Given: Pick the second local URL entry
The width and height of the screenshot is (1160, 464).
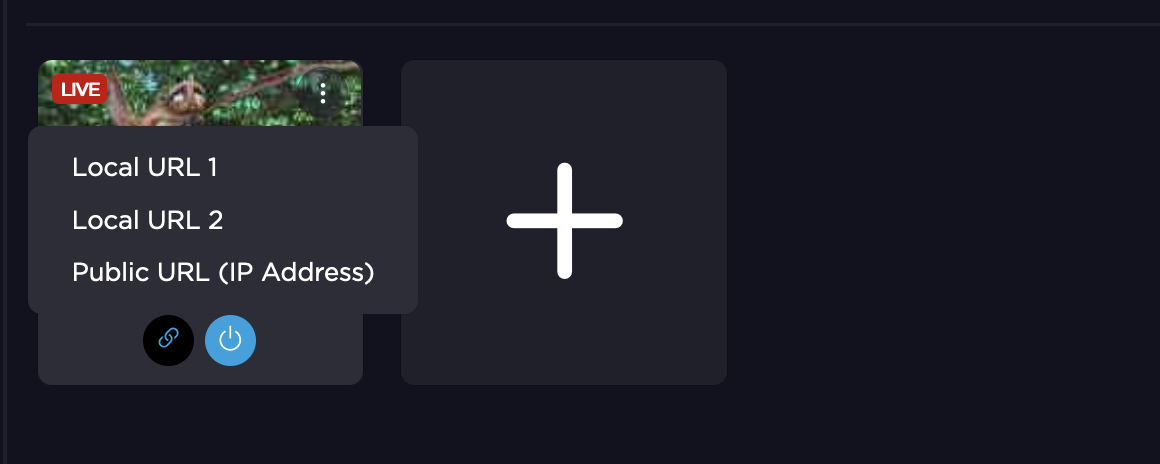Looking at the screenshot, I should (x=148, y=220).
